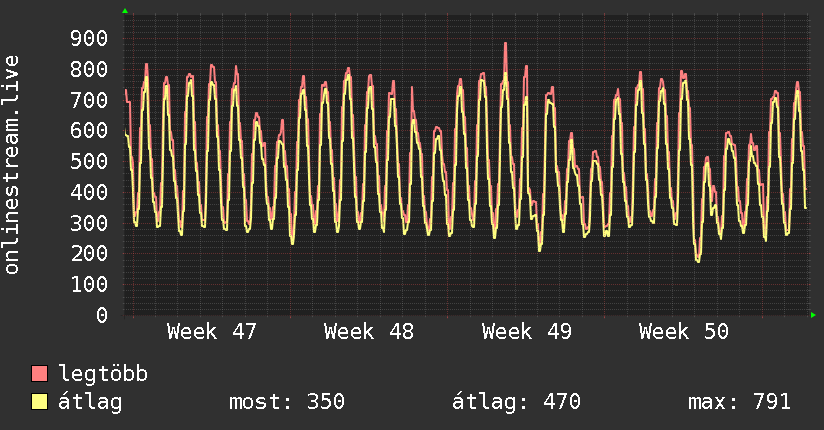Click the 500 y-axis label
Screen dimensions: 824x430
[89, 161]
